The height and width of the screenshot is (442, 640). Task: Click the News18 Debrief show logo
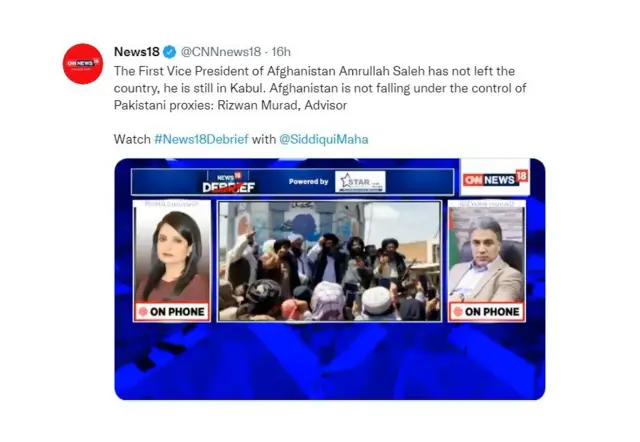(229, 182)
